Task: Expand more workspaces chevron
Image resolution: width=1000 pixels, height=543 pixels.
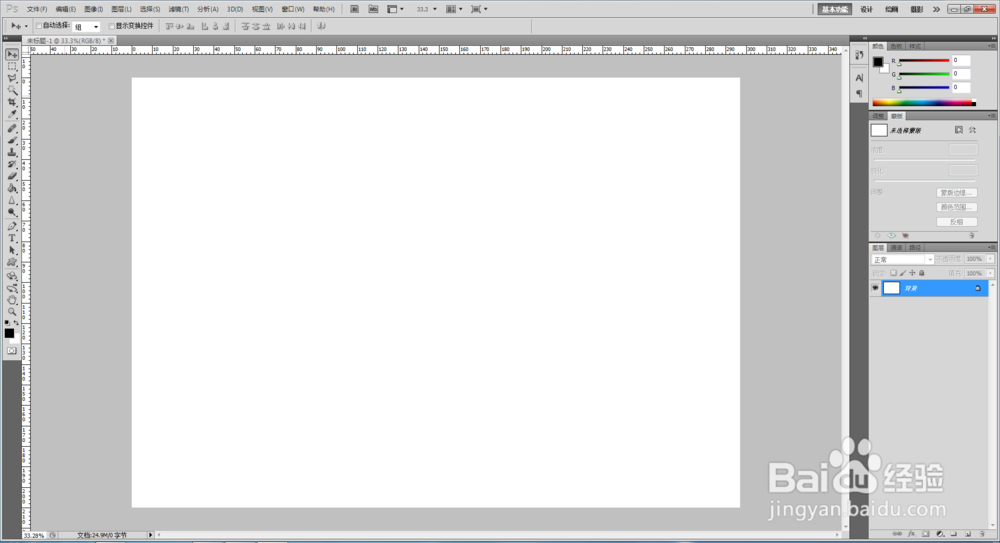Action: coord(936,10)
